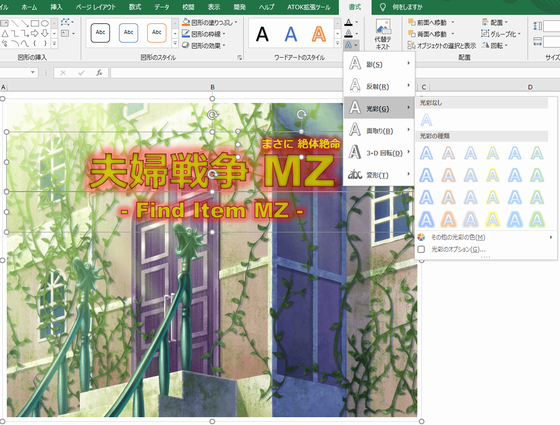Apply bottom-row green glow variation
Viewport: 560px width, 425px height.
coord(537,219)
